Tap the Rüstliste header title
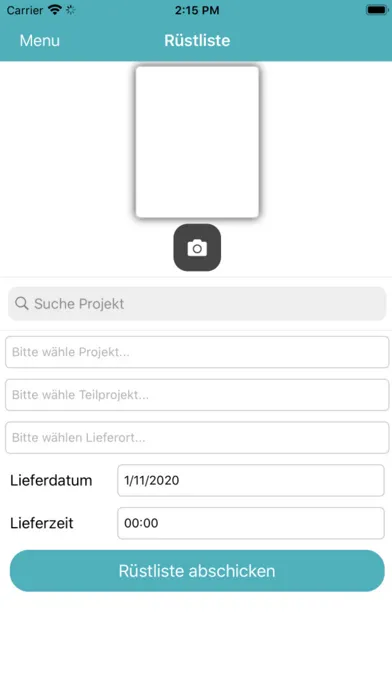 point(197,40)
